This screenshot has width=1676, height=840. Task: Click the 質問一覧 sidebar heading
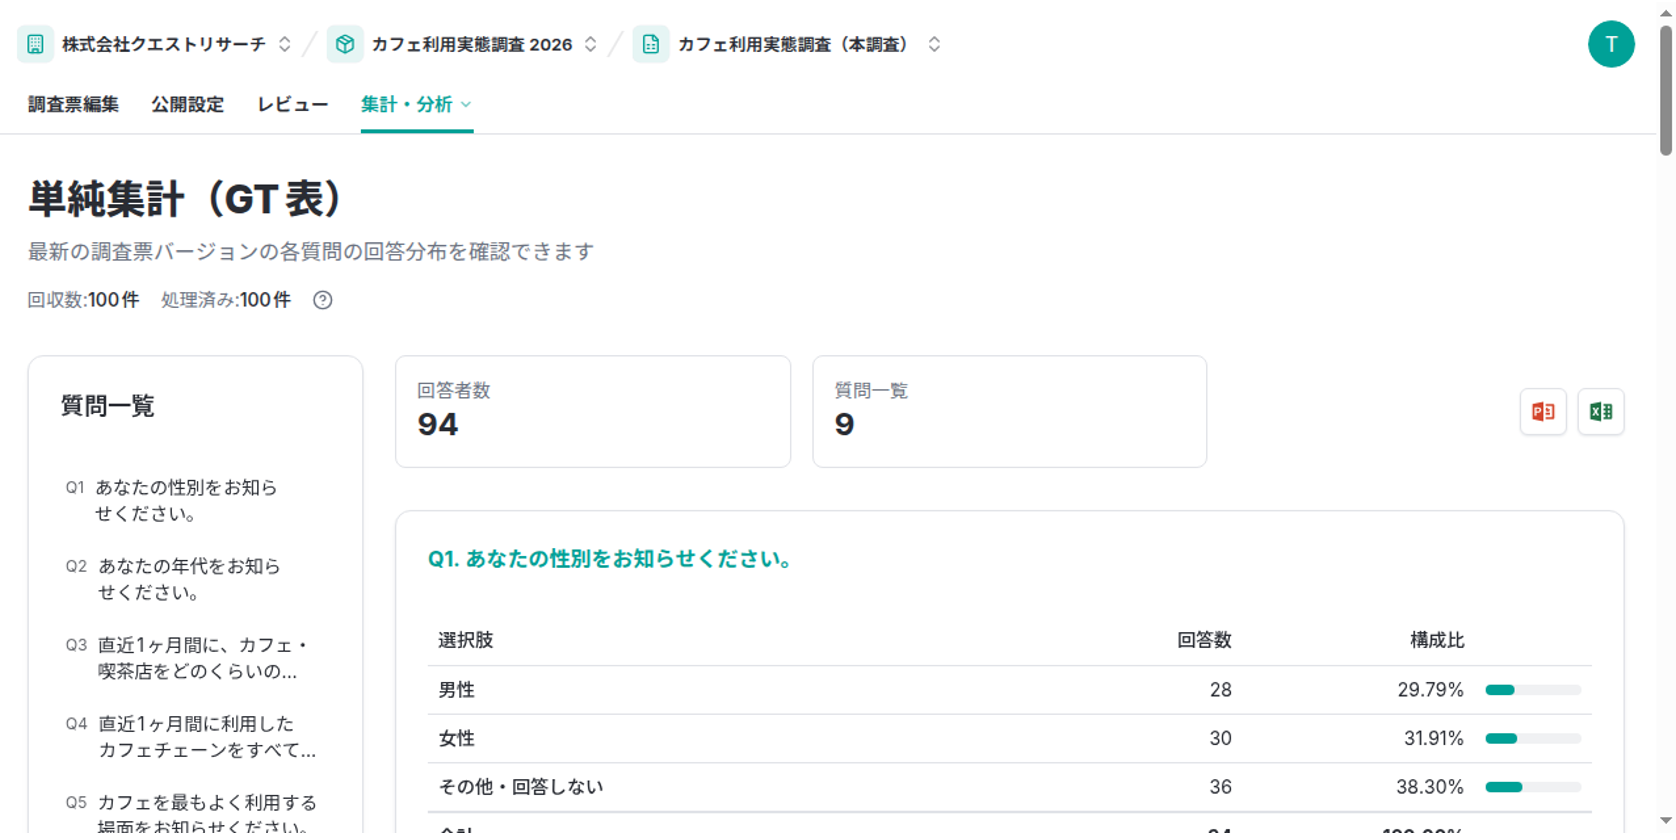coord(108,406)
